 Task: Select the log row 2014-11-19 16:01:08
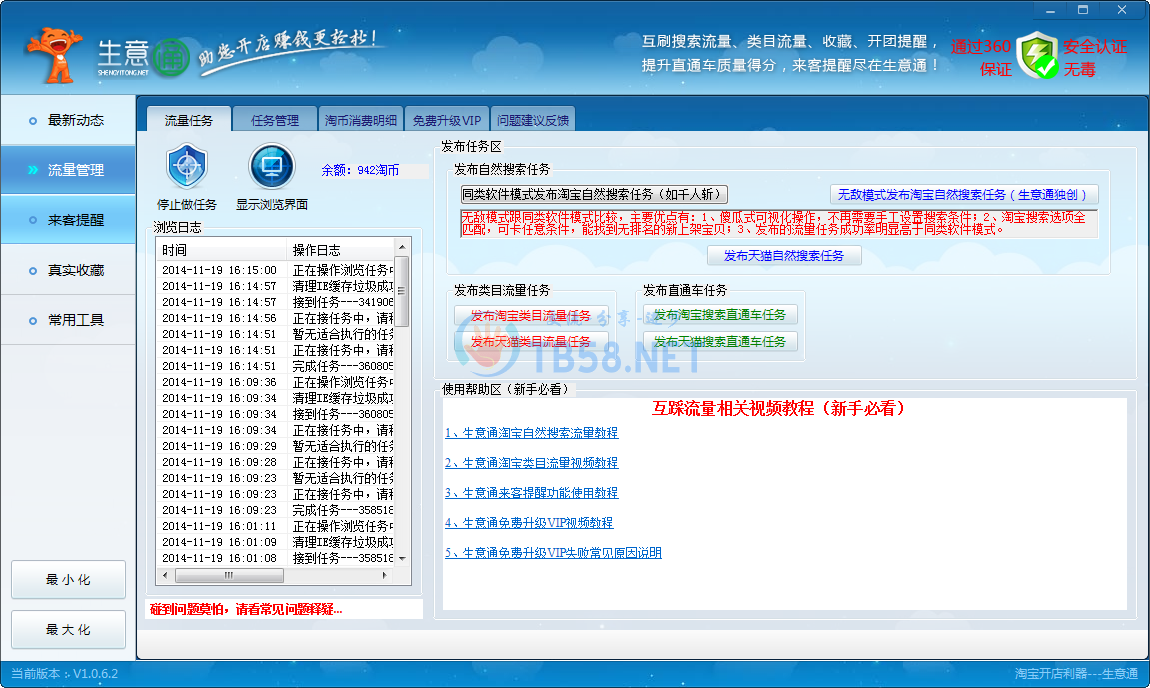tap(276, 558)
